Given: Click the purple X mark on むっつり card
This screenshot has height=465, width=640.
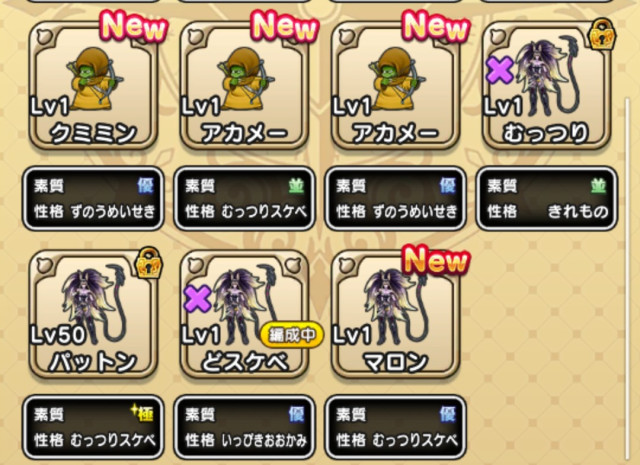Looking at the screenshot, I should [x=500, y=70].
